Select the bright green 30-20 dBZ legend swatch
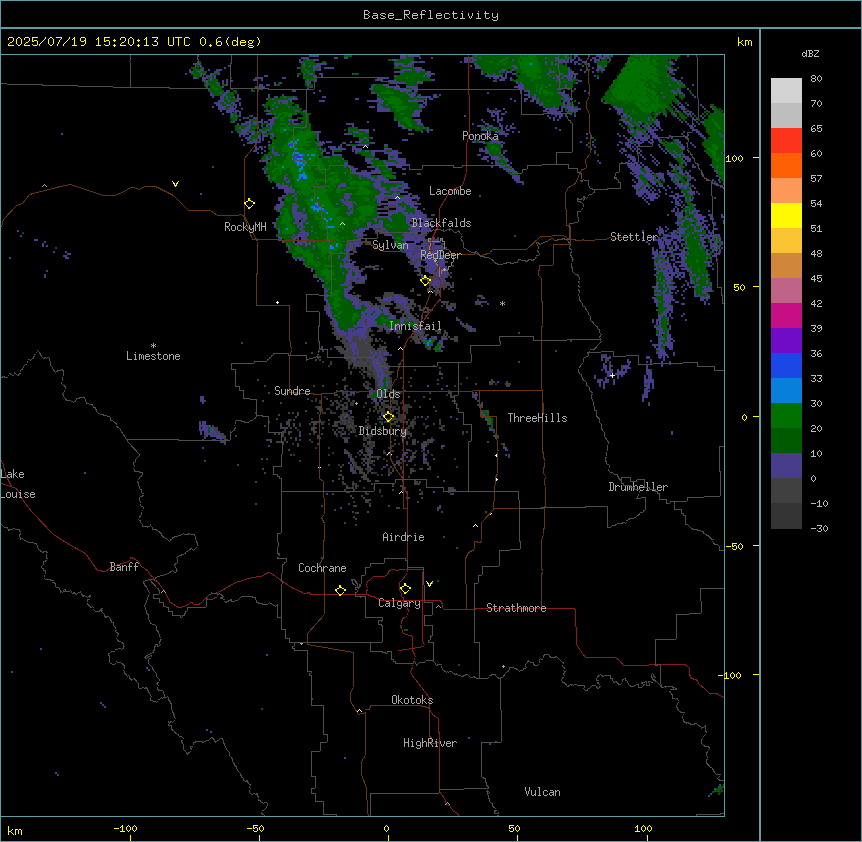This screenshot has width=862, height=842. [786, 416]
